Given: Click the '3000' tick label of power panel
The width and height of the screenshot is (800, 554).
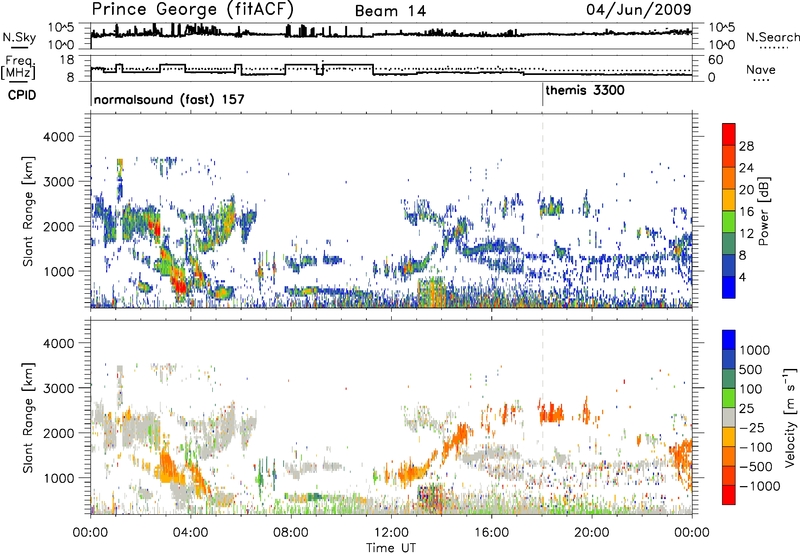Looking at the screenshot, I should 59,182.
